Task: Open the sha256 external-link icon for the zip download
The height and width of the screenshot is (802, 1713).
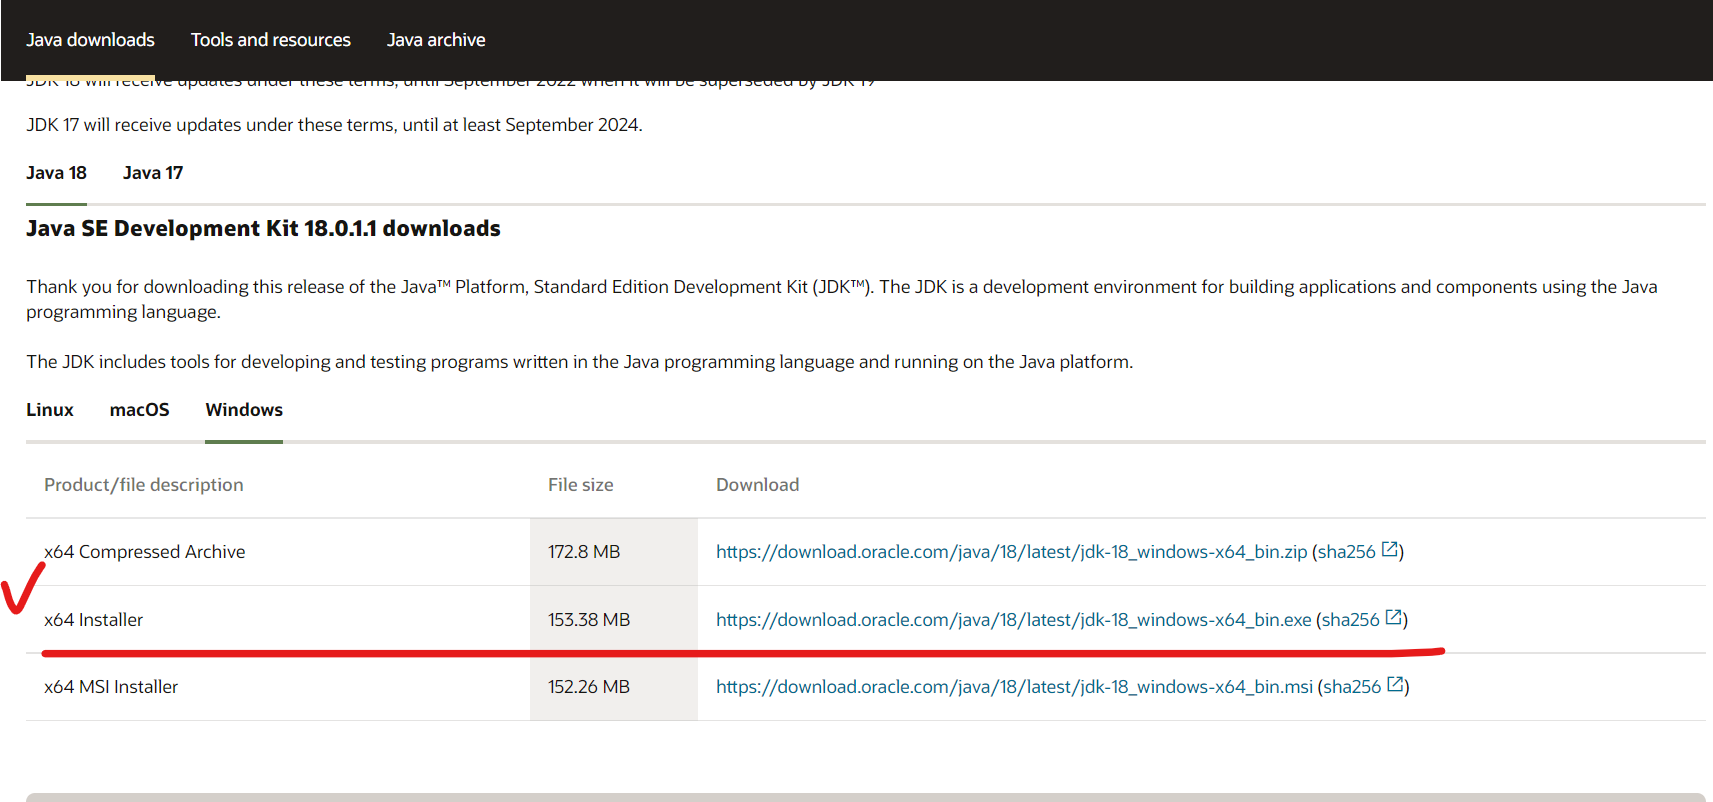Action: pyautogui.click(x=1390, y=550)
